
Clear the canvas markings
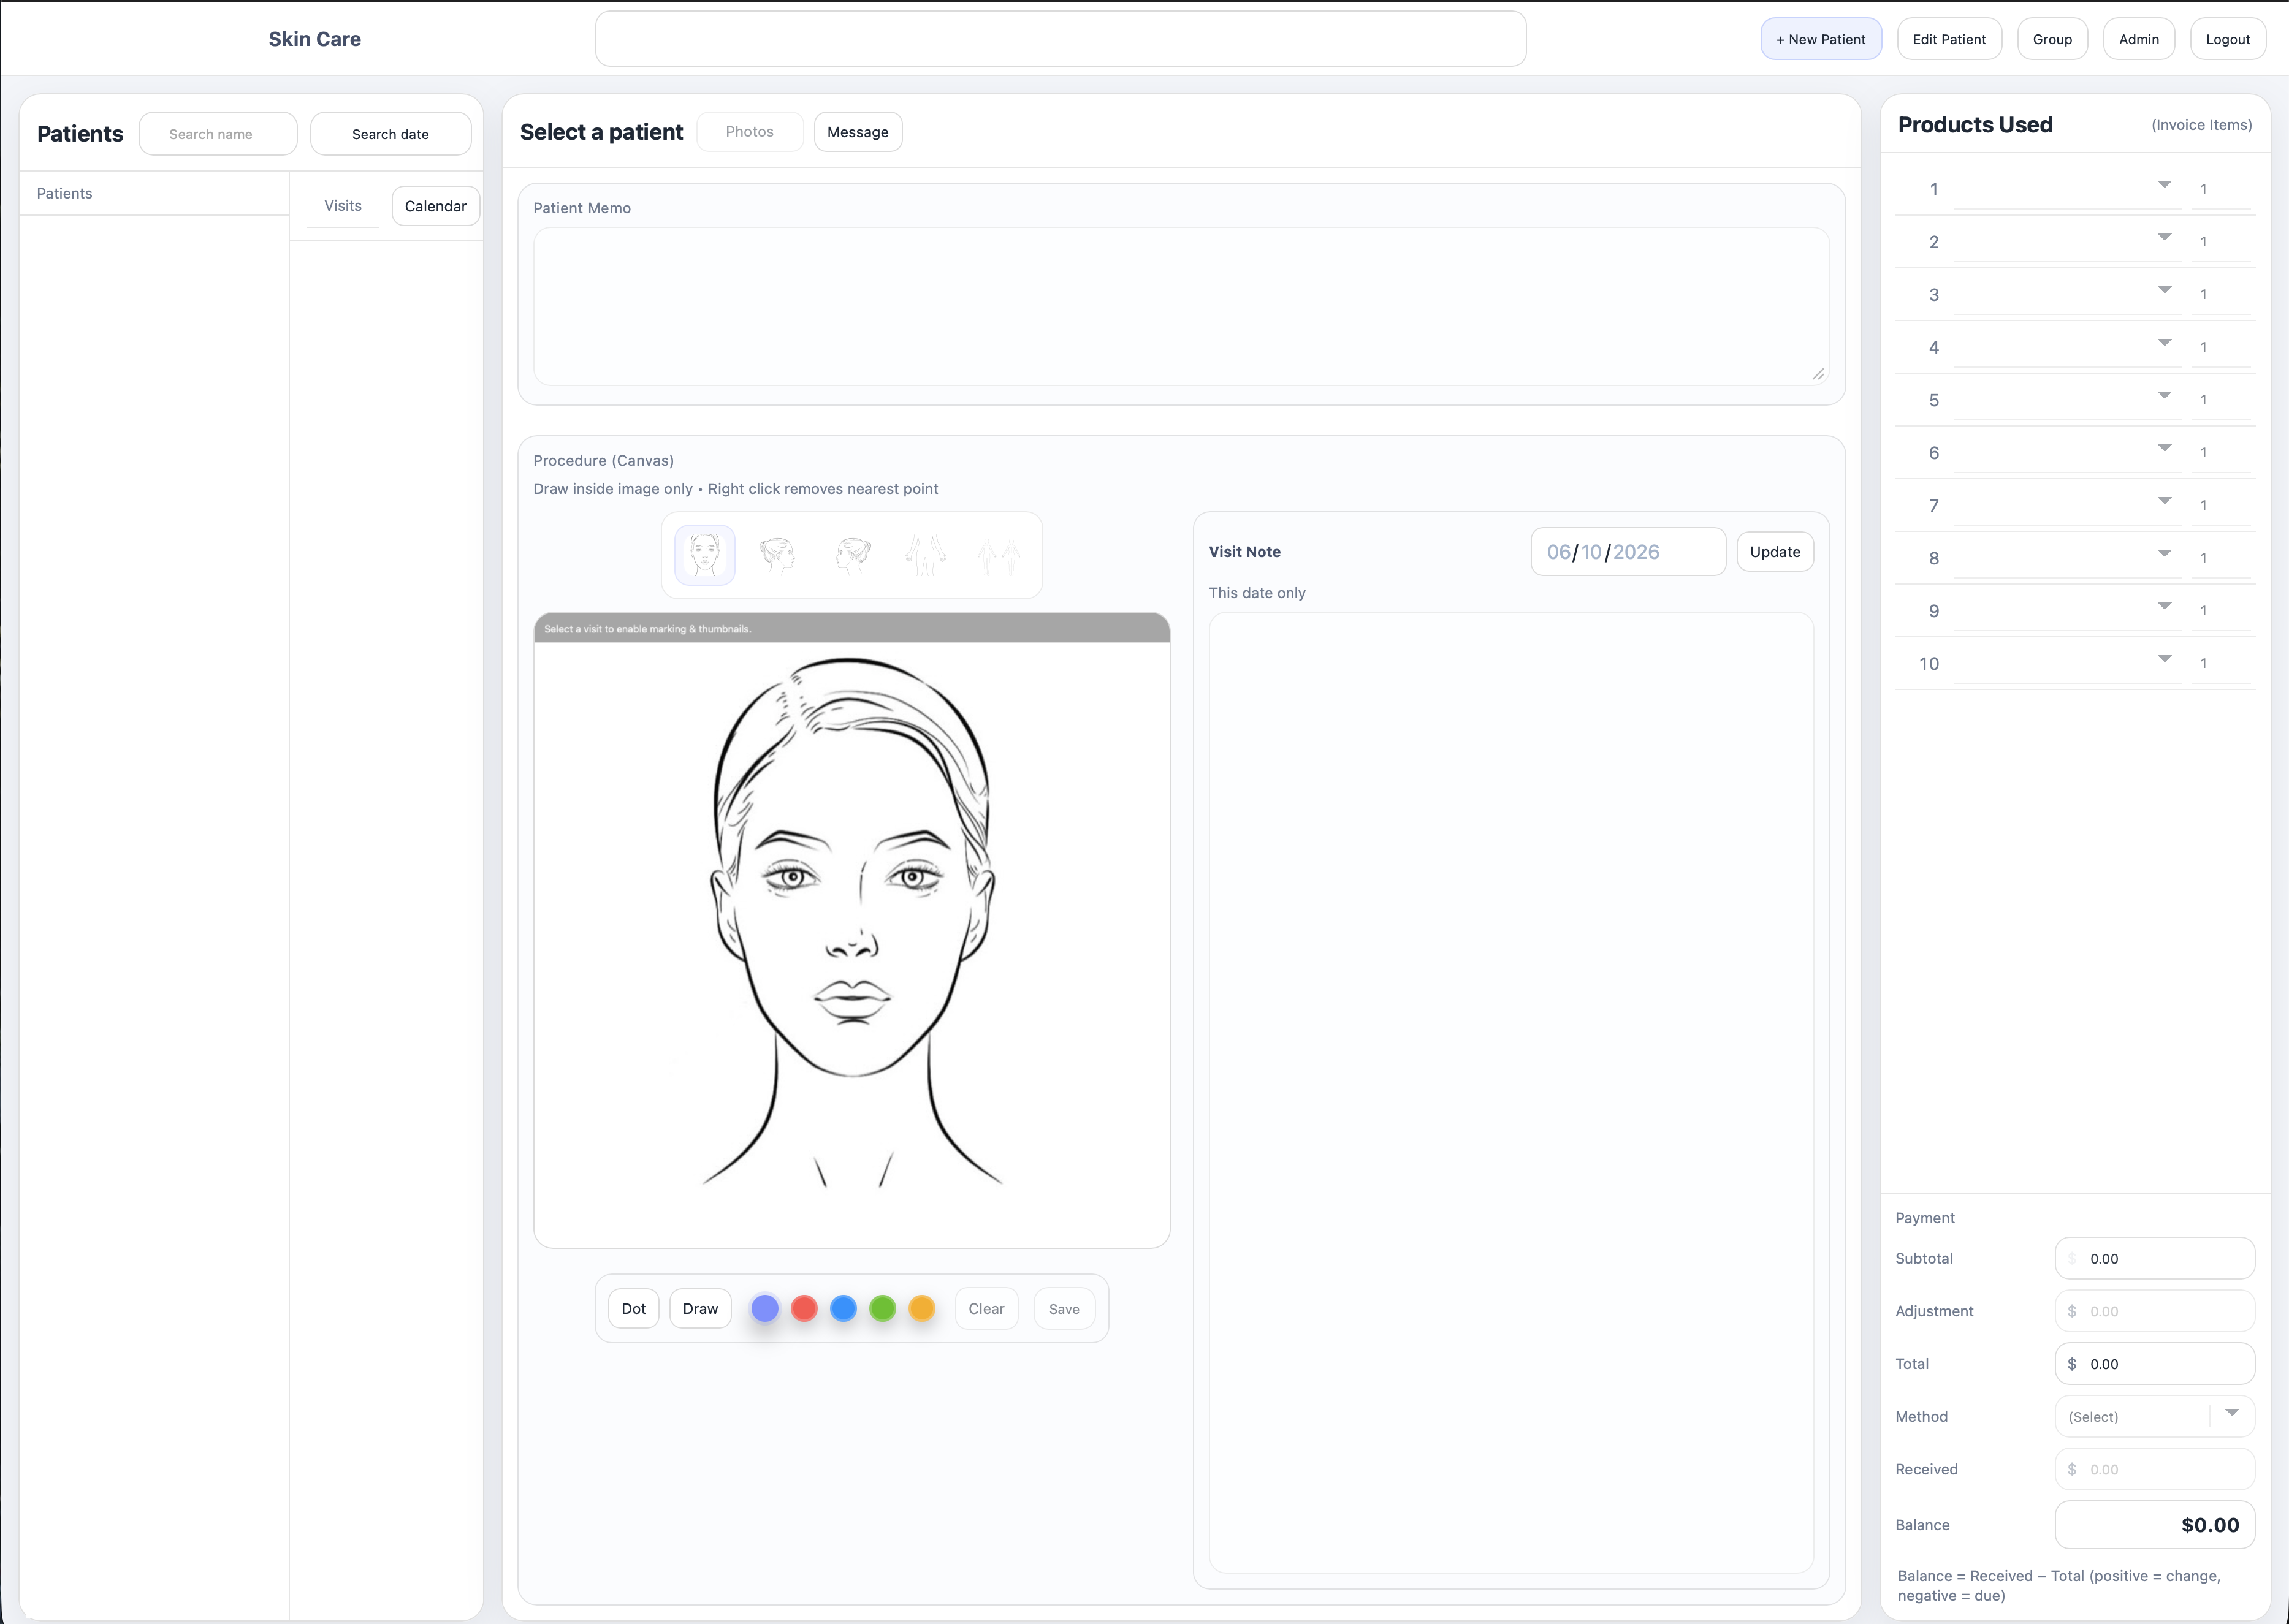point(986,1308)
